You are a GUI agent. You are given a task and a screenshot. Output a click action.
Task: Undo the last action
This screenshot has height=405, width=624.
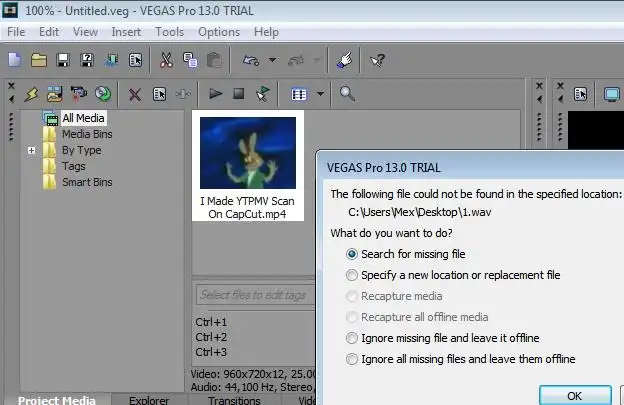point(251,60)
